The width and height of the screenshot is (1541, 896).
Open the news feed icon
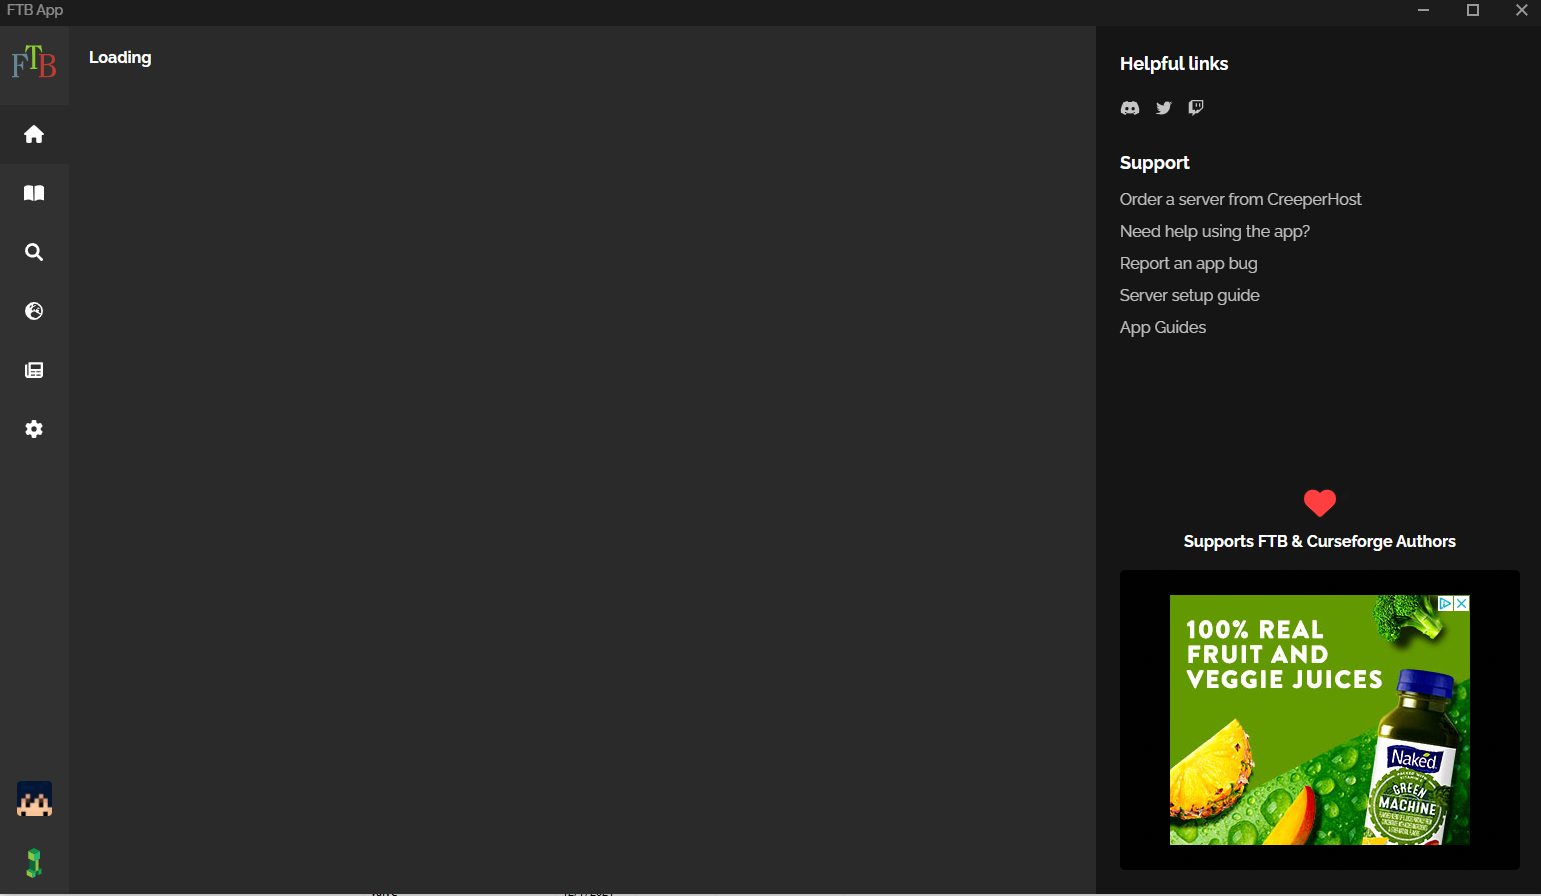pyautogui.click(x=34, y=369)
